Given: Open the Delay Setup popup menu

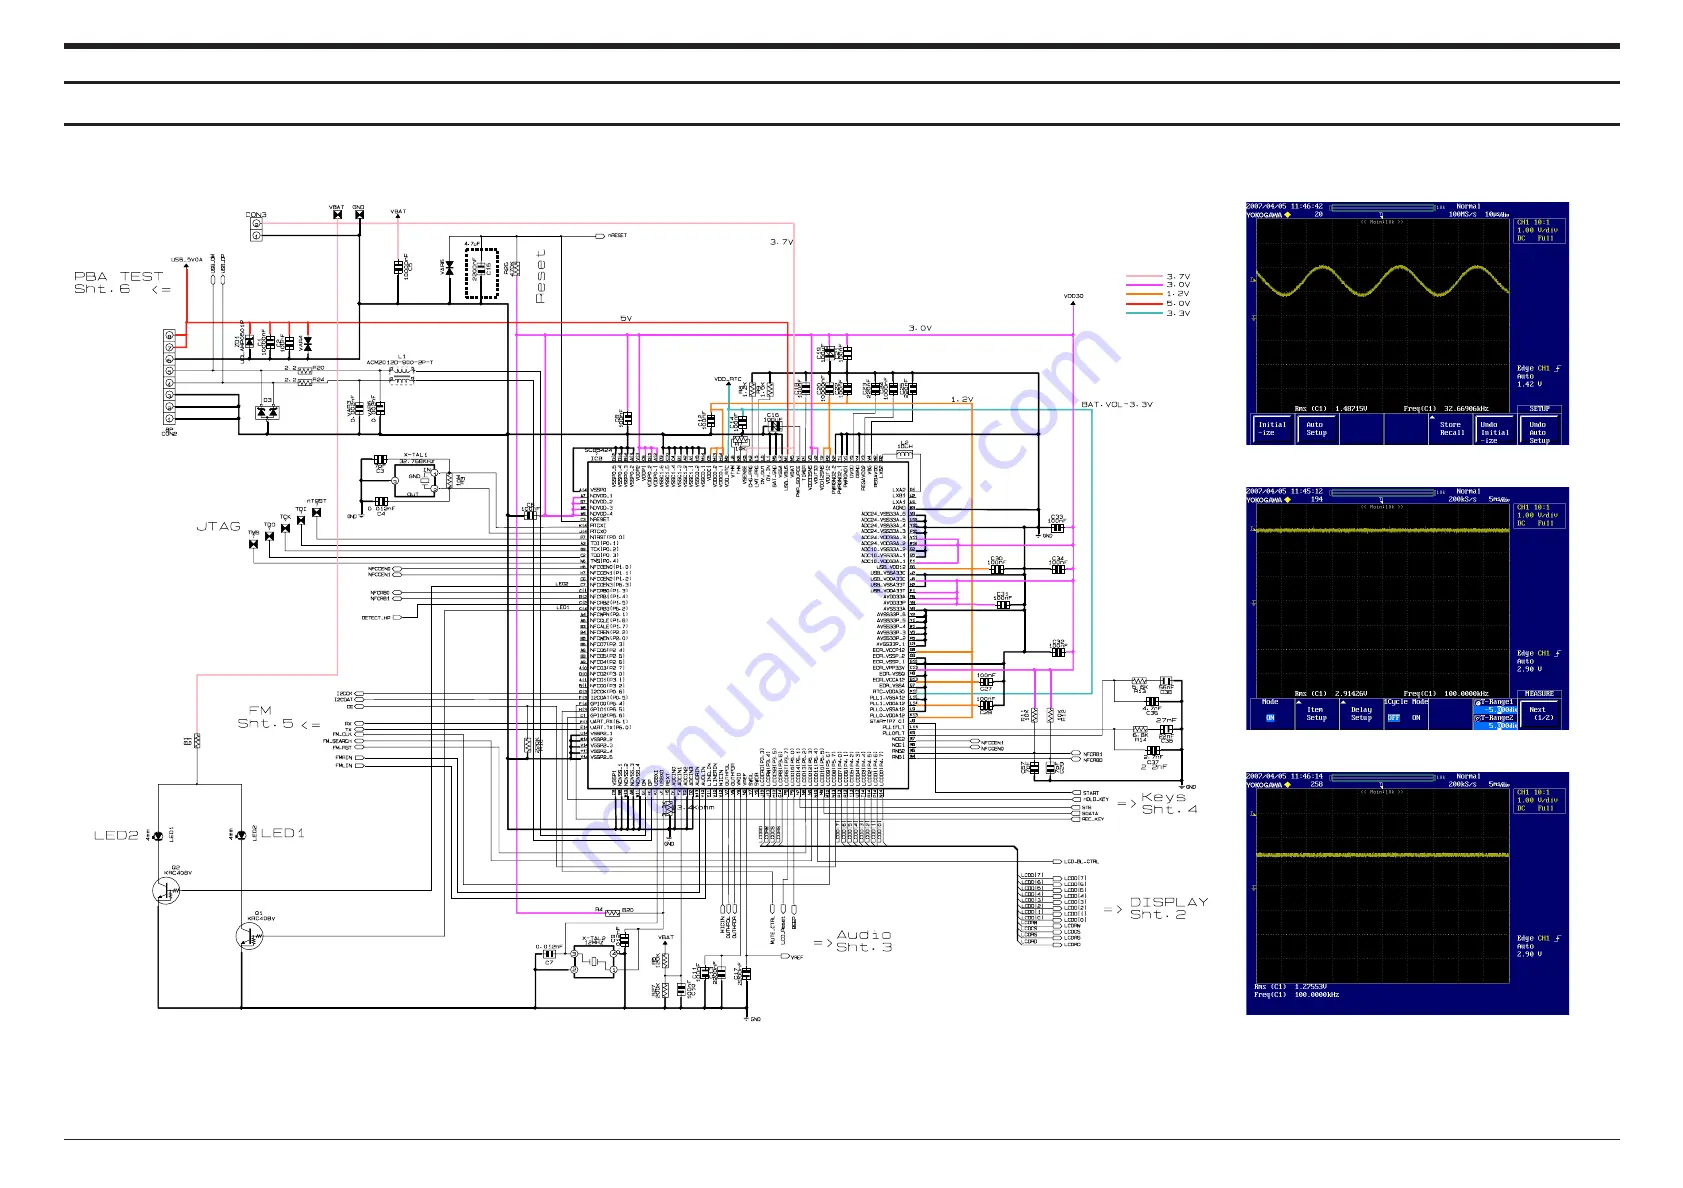Looking at the screenshot, I should tap(1361, 713).
